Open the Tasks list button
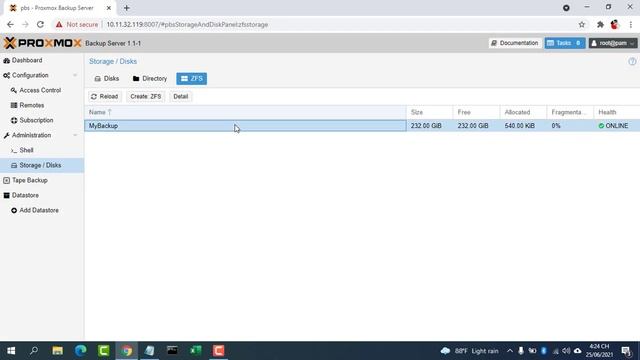Image resolution: width=640 pixels, height=360 pixels. point(564,43)
